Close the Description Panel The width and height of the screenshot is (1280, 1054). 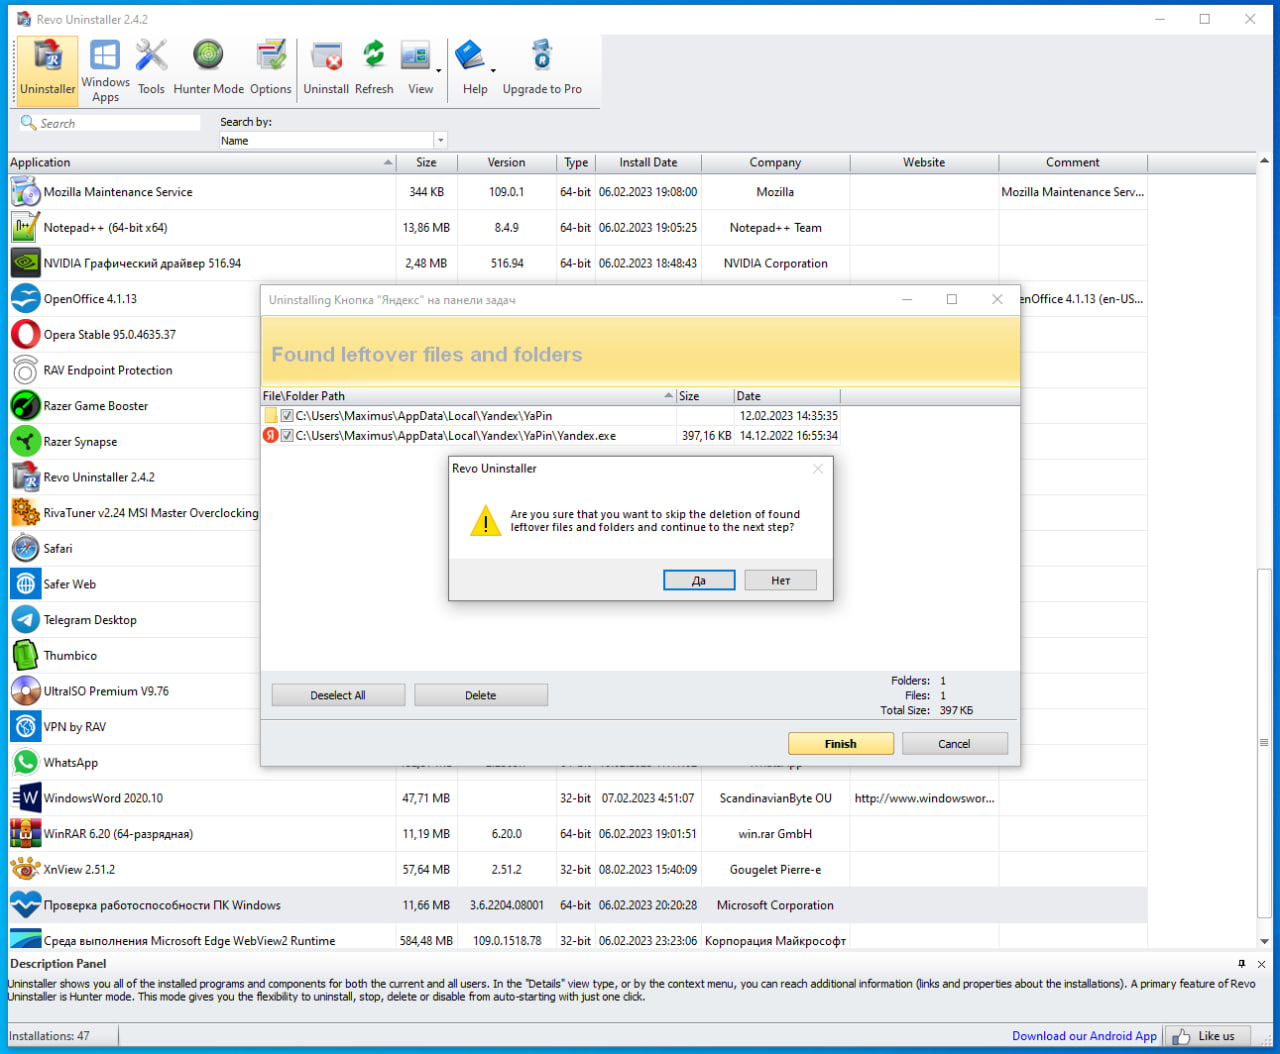pyautogui.click(x=1261, y=964)
